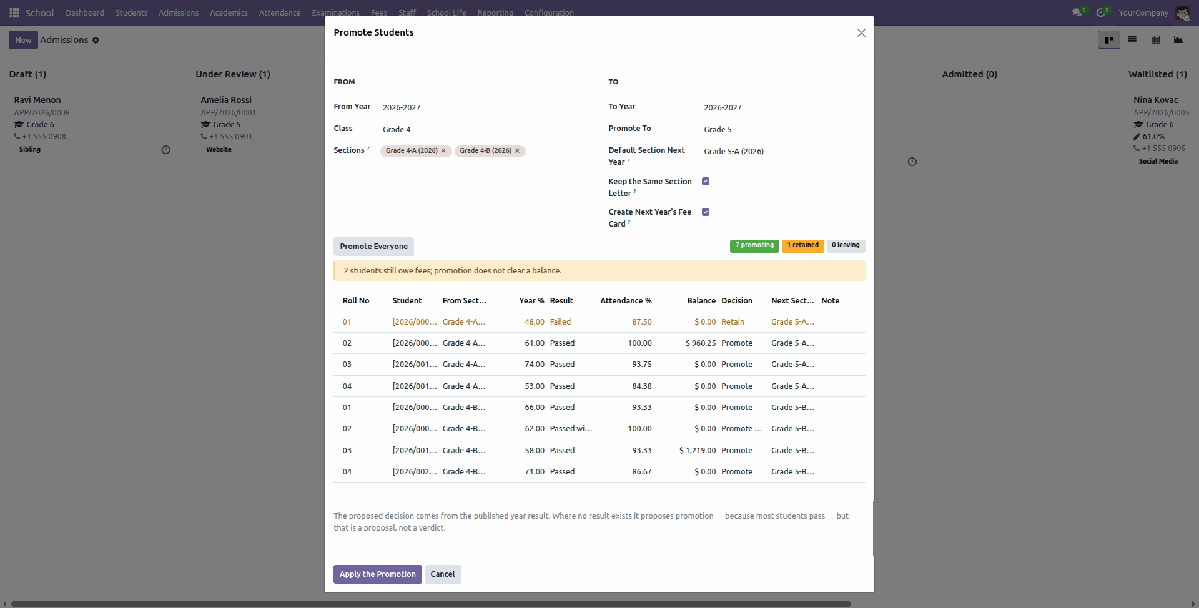This screenshot has width=1199, height=608.
Task: Open the To Year dropdown field
Action: point(784,108)
